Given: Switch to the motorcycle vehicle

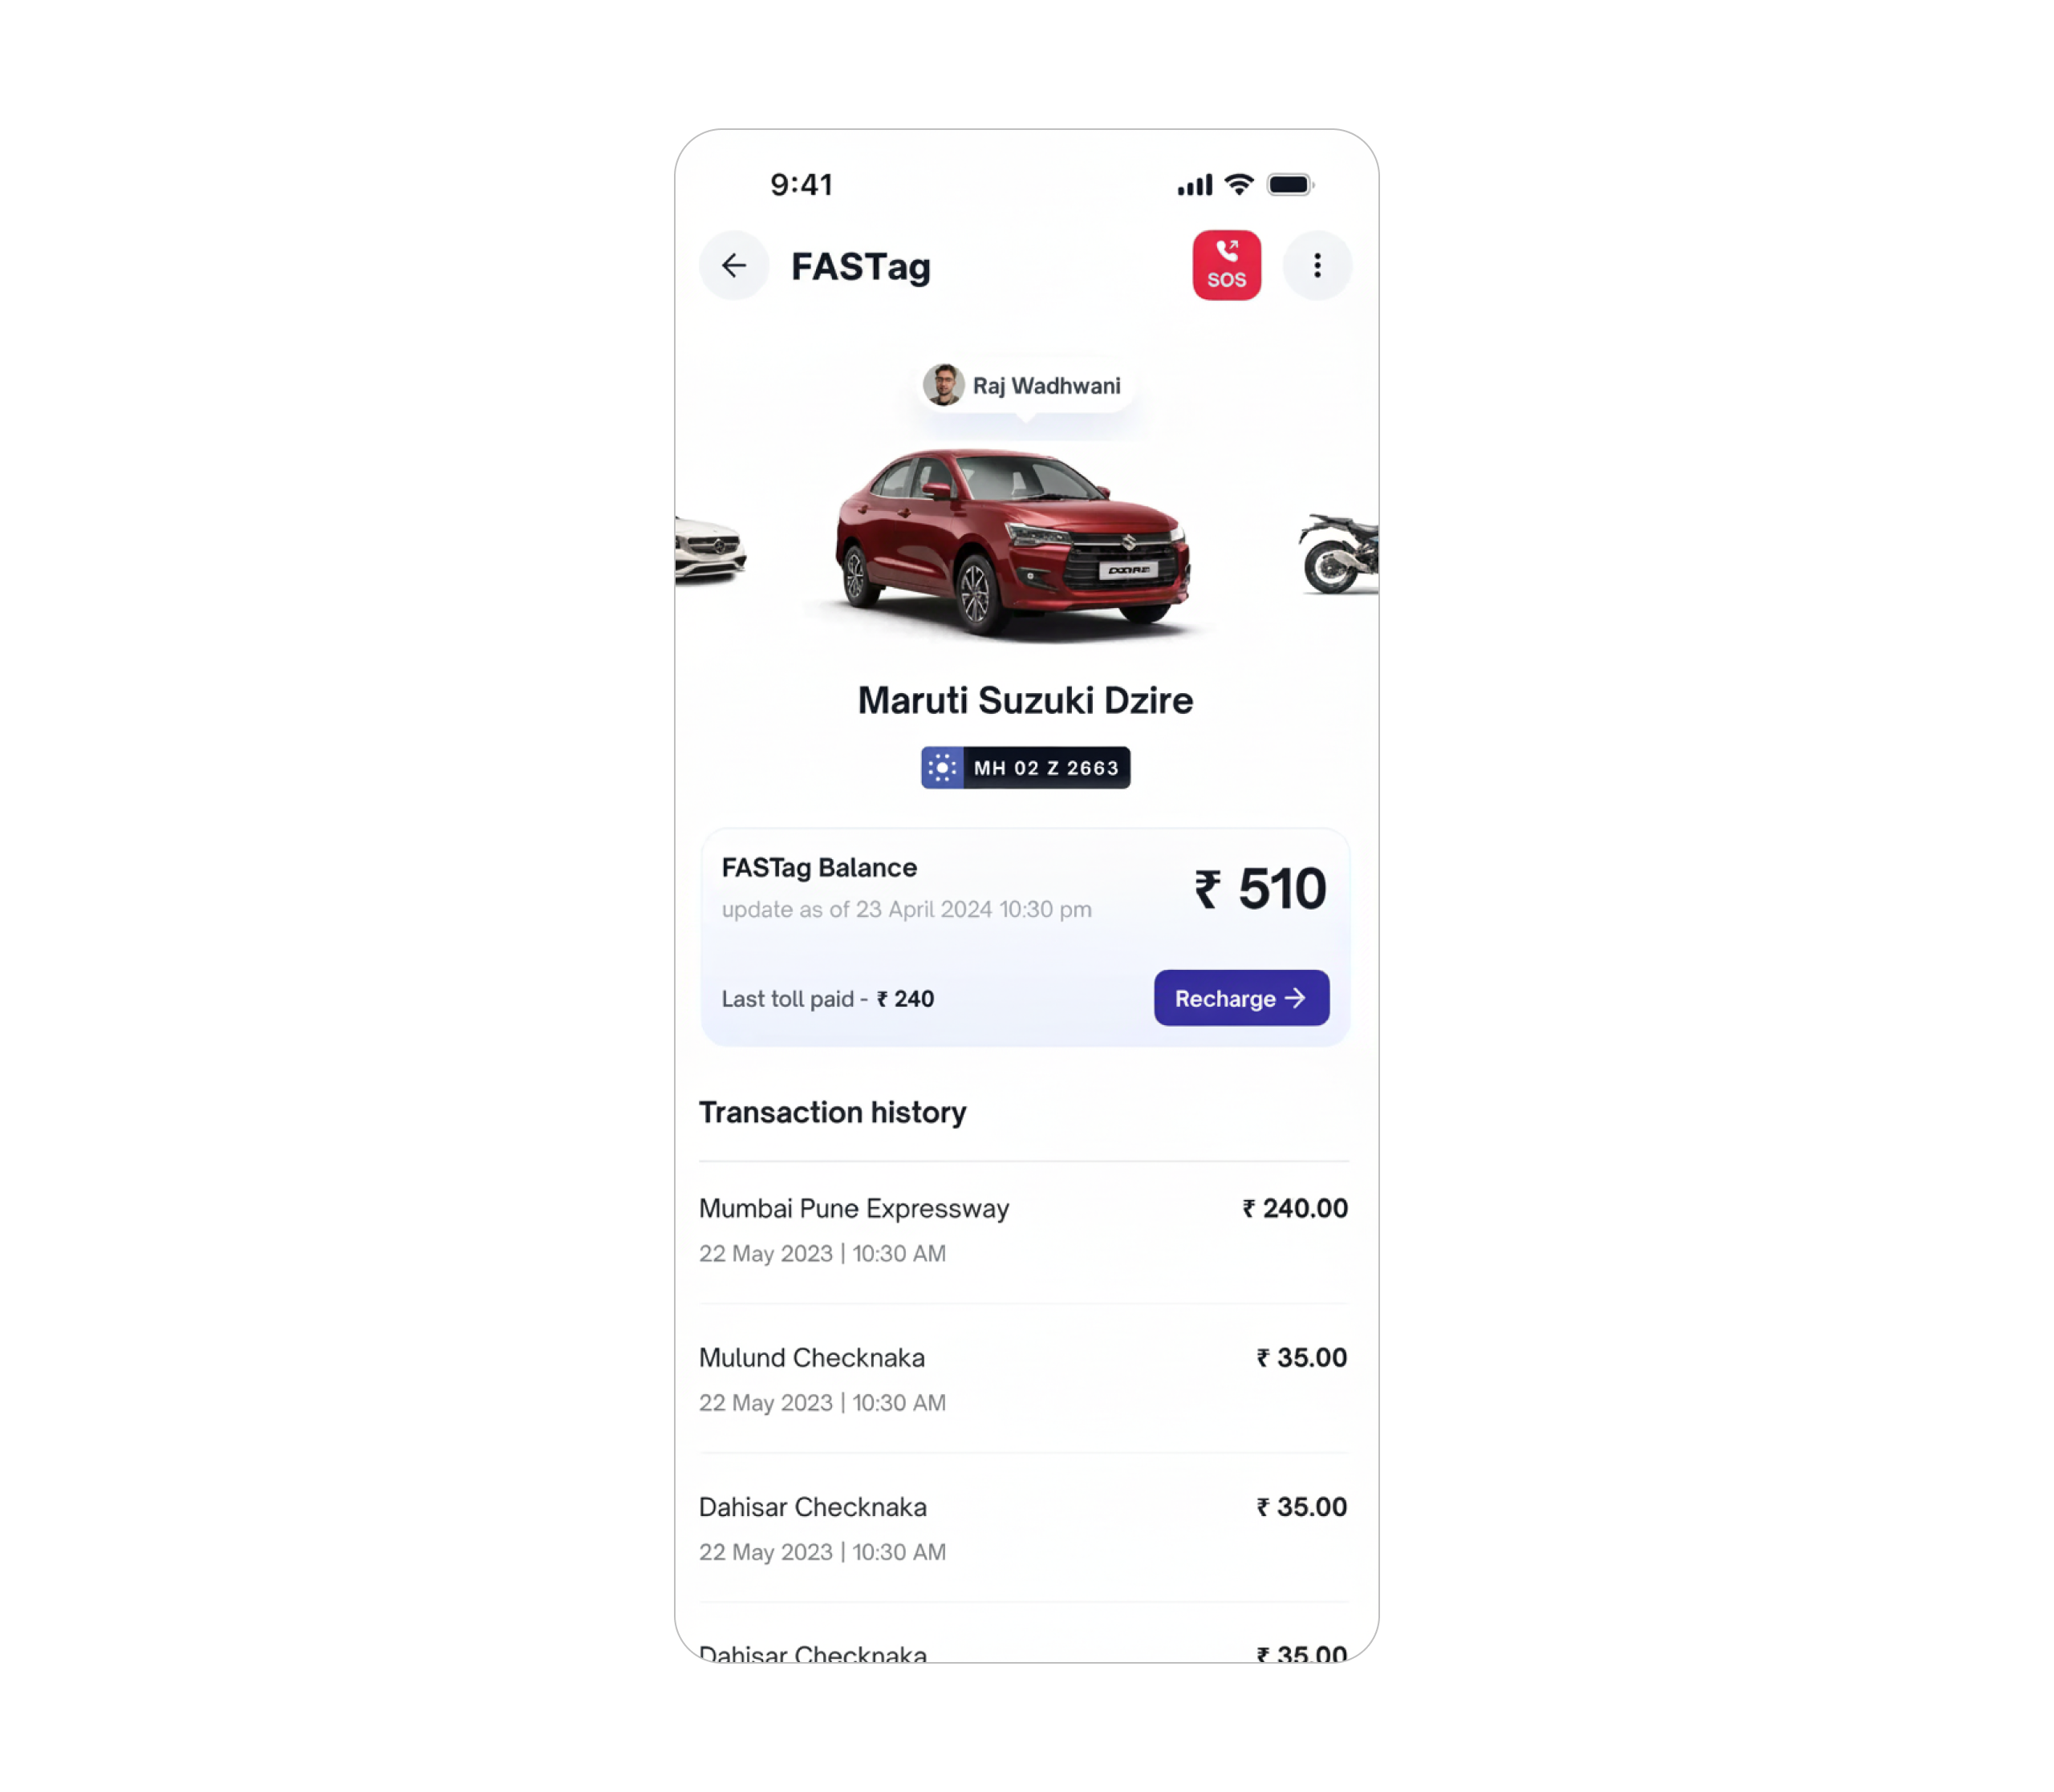Looking at the screenshot, I should click(1340, 554).
